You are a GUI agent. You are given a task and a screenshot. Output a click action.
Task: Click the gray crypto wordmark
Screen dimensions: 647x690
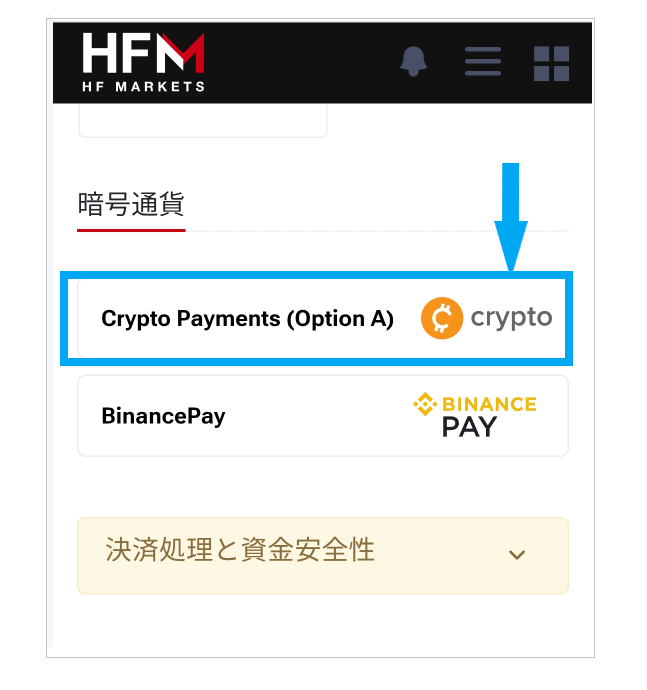(x=511, y=318)
